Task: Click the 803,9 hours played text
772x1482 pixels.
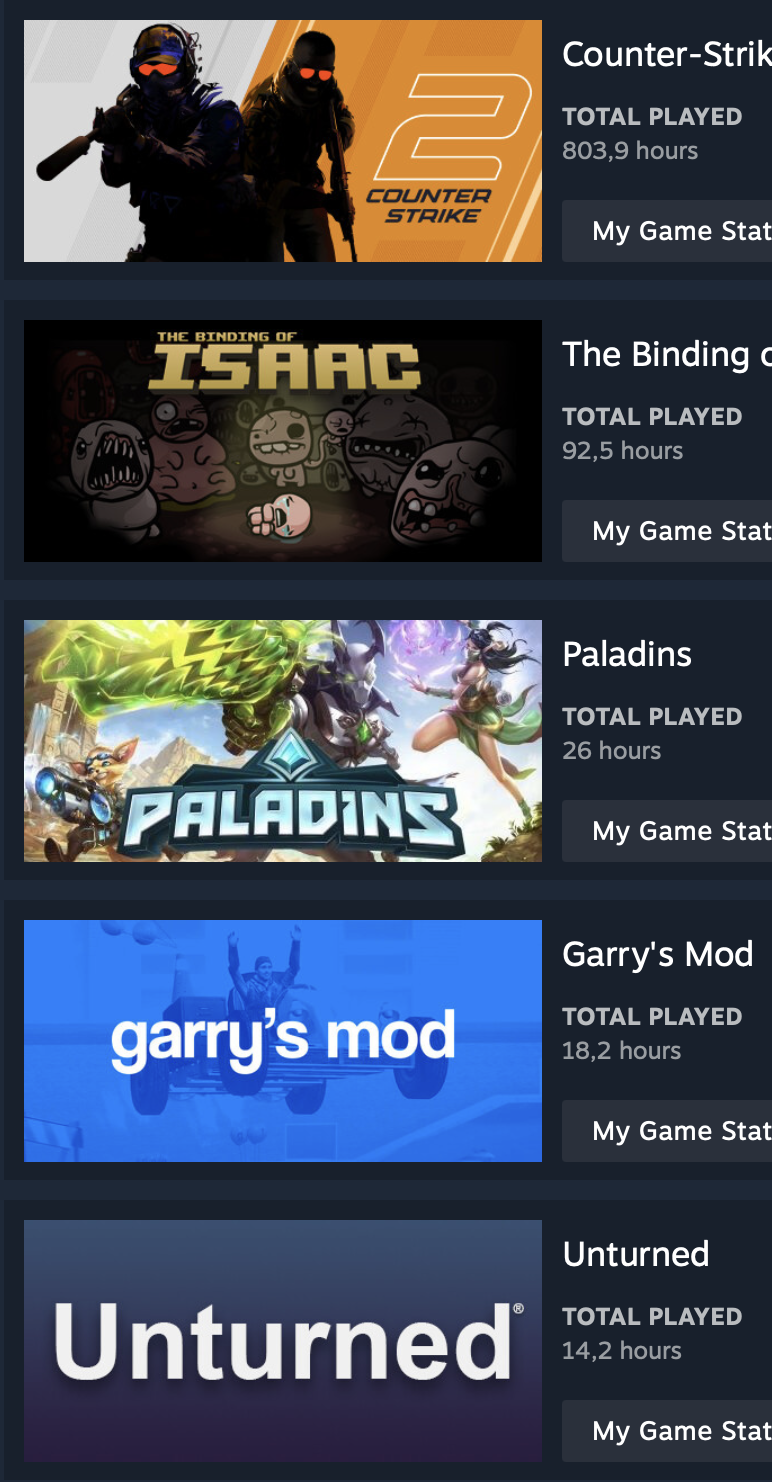Action: pos(630,151)
